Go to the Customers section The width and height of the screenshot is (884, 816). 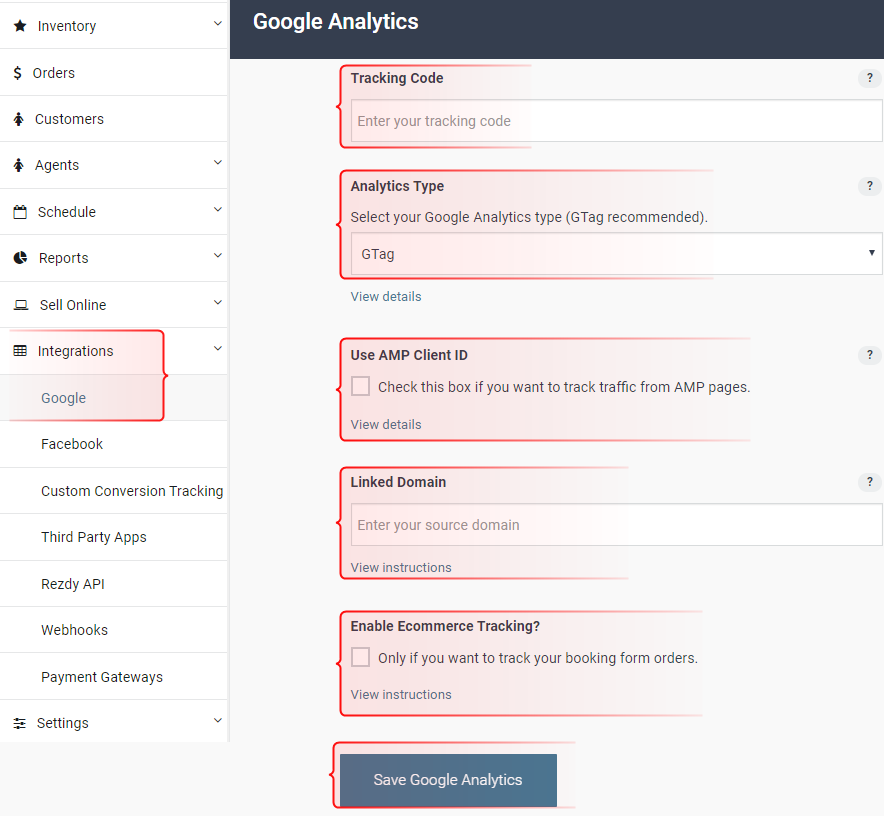(113, 119)
